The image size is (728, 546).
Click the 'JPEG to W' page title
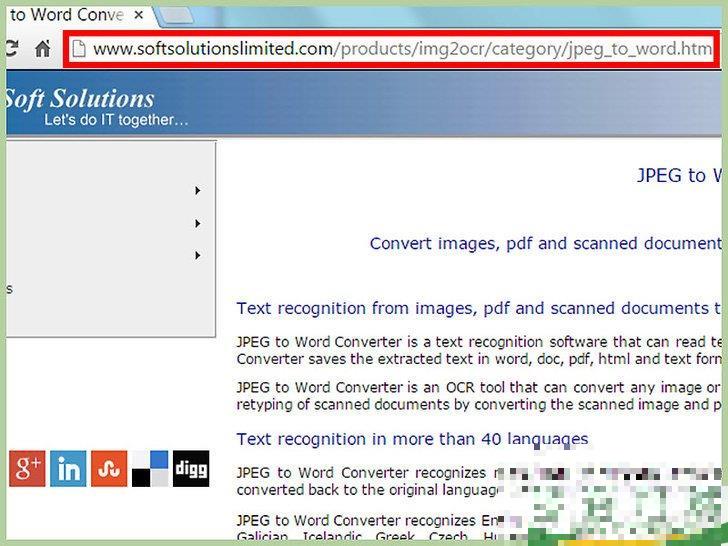click(680, 175)
